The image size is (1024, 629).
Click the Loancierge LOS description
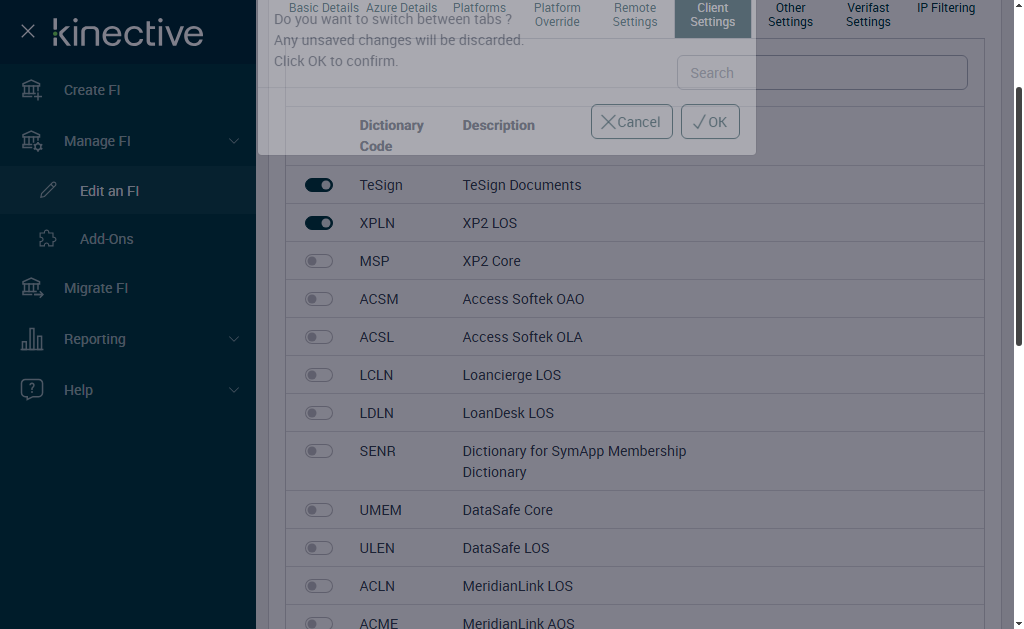tap(511, 375)
